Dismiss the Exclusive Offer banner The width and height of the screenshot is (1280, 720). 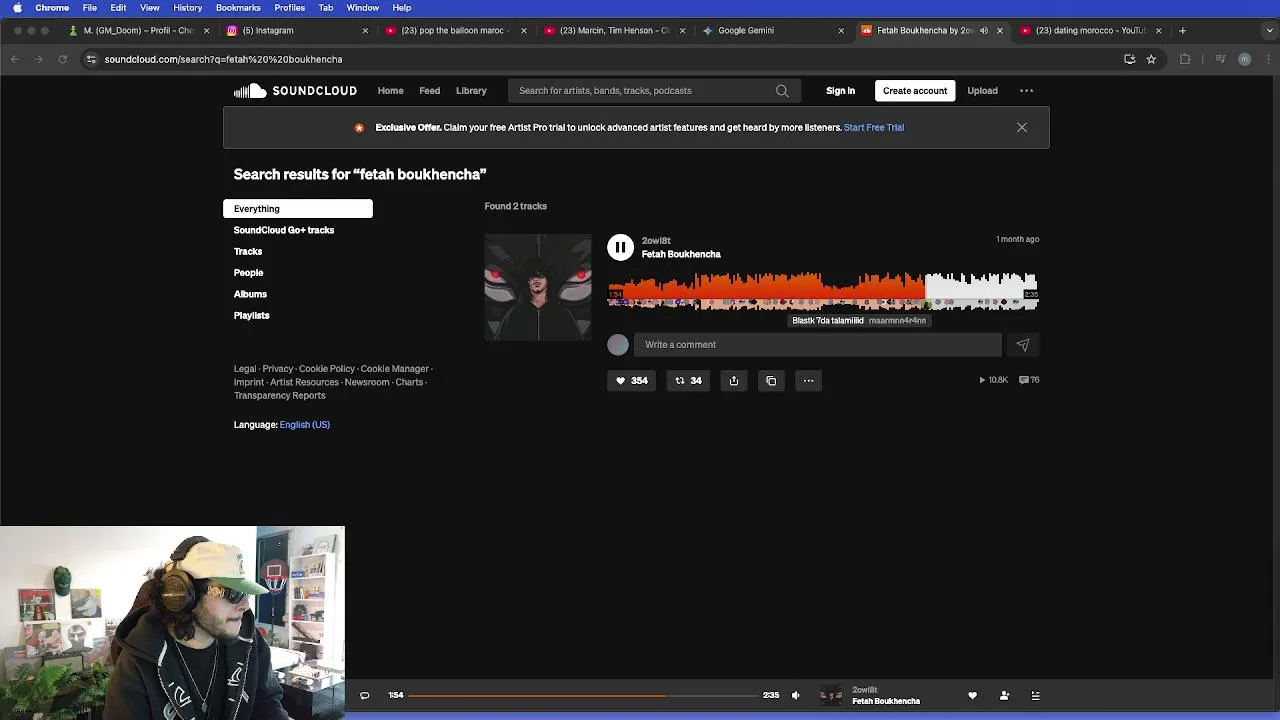(x=1021, y=128)
